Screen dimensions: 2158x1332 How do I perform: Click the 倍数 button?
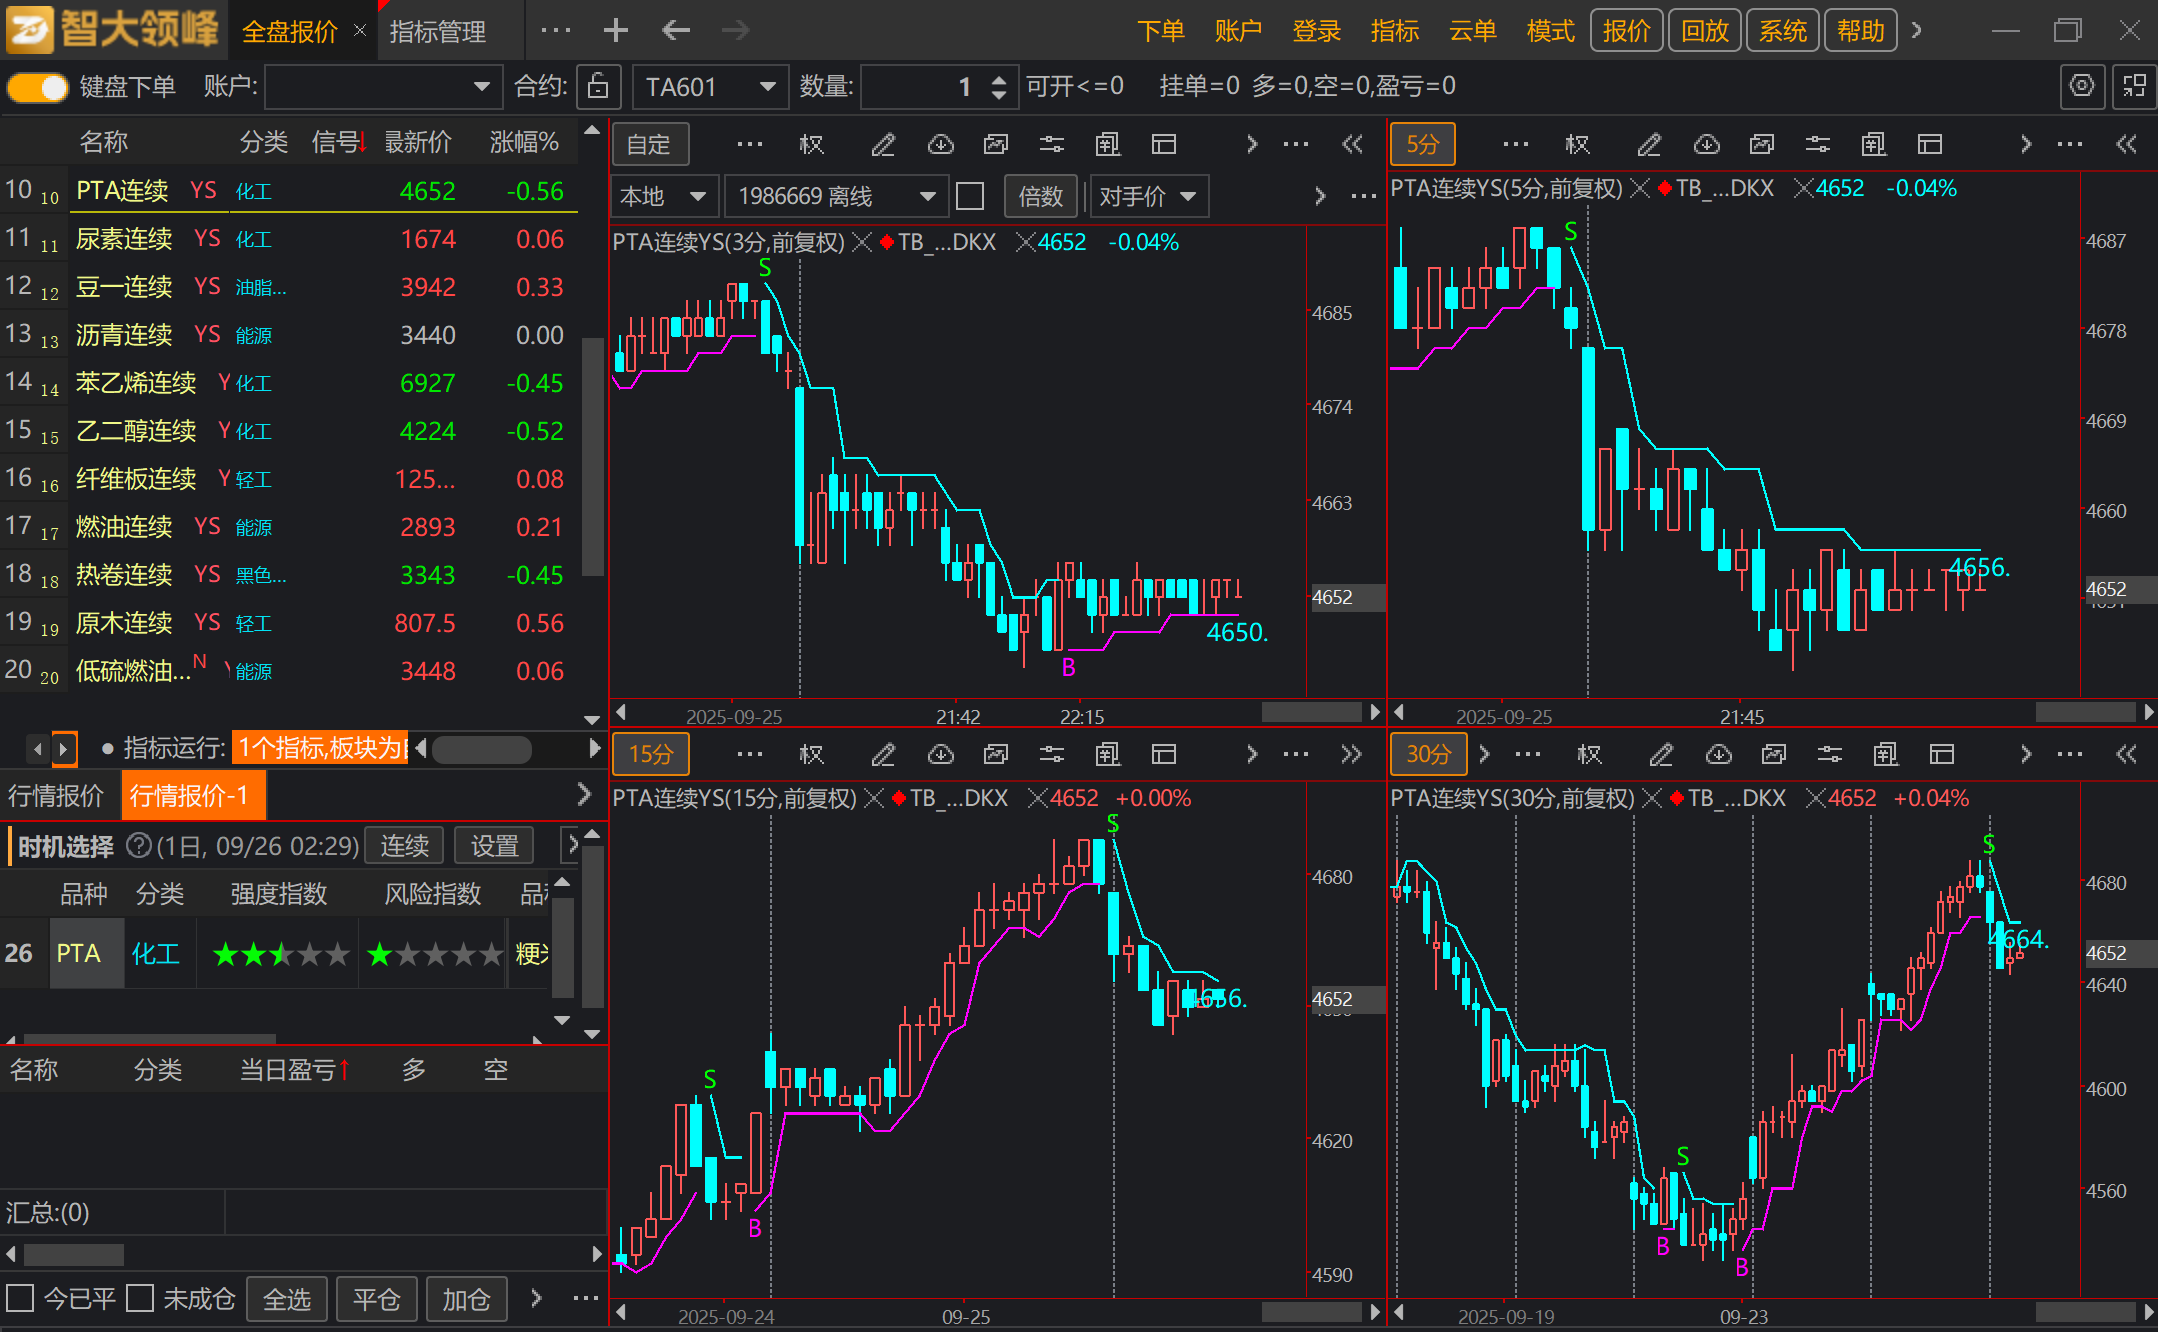(1040, 196)
